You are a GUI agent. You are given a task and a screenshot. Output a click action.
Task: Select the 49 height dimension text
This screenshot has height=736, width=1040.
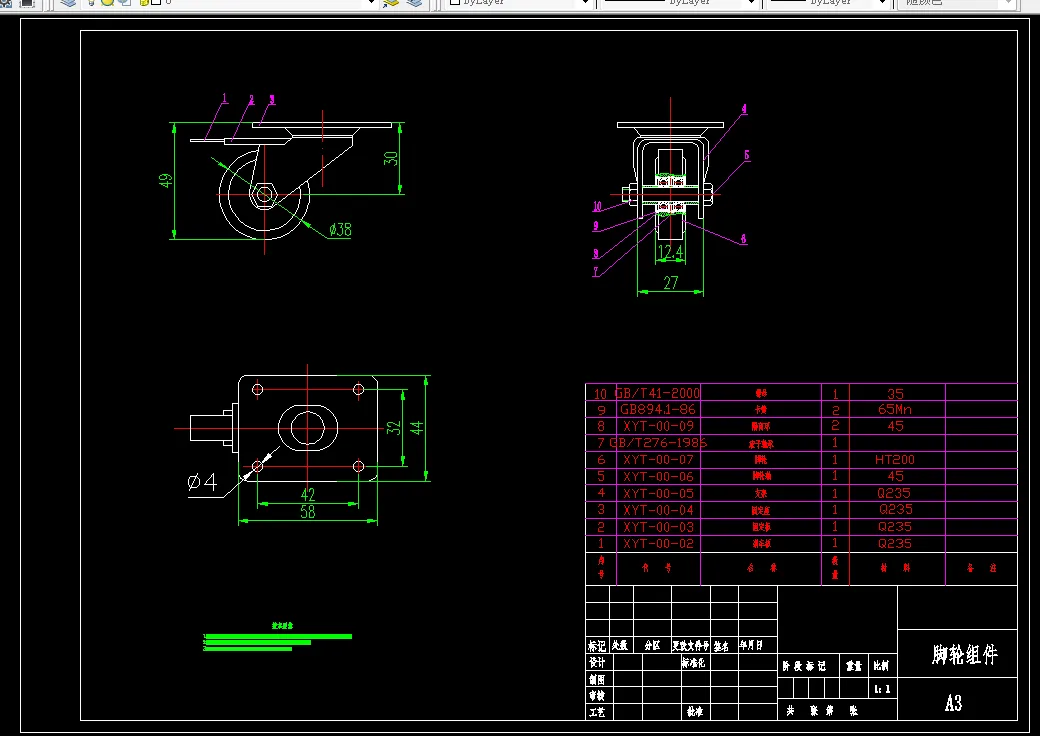click(x=165, y=180)
